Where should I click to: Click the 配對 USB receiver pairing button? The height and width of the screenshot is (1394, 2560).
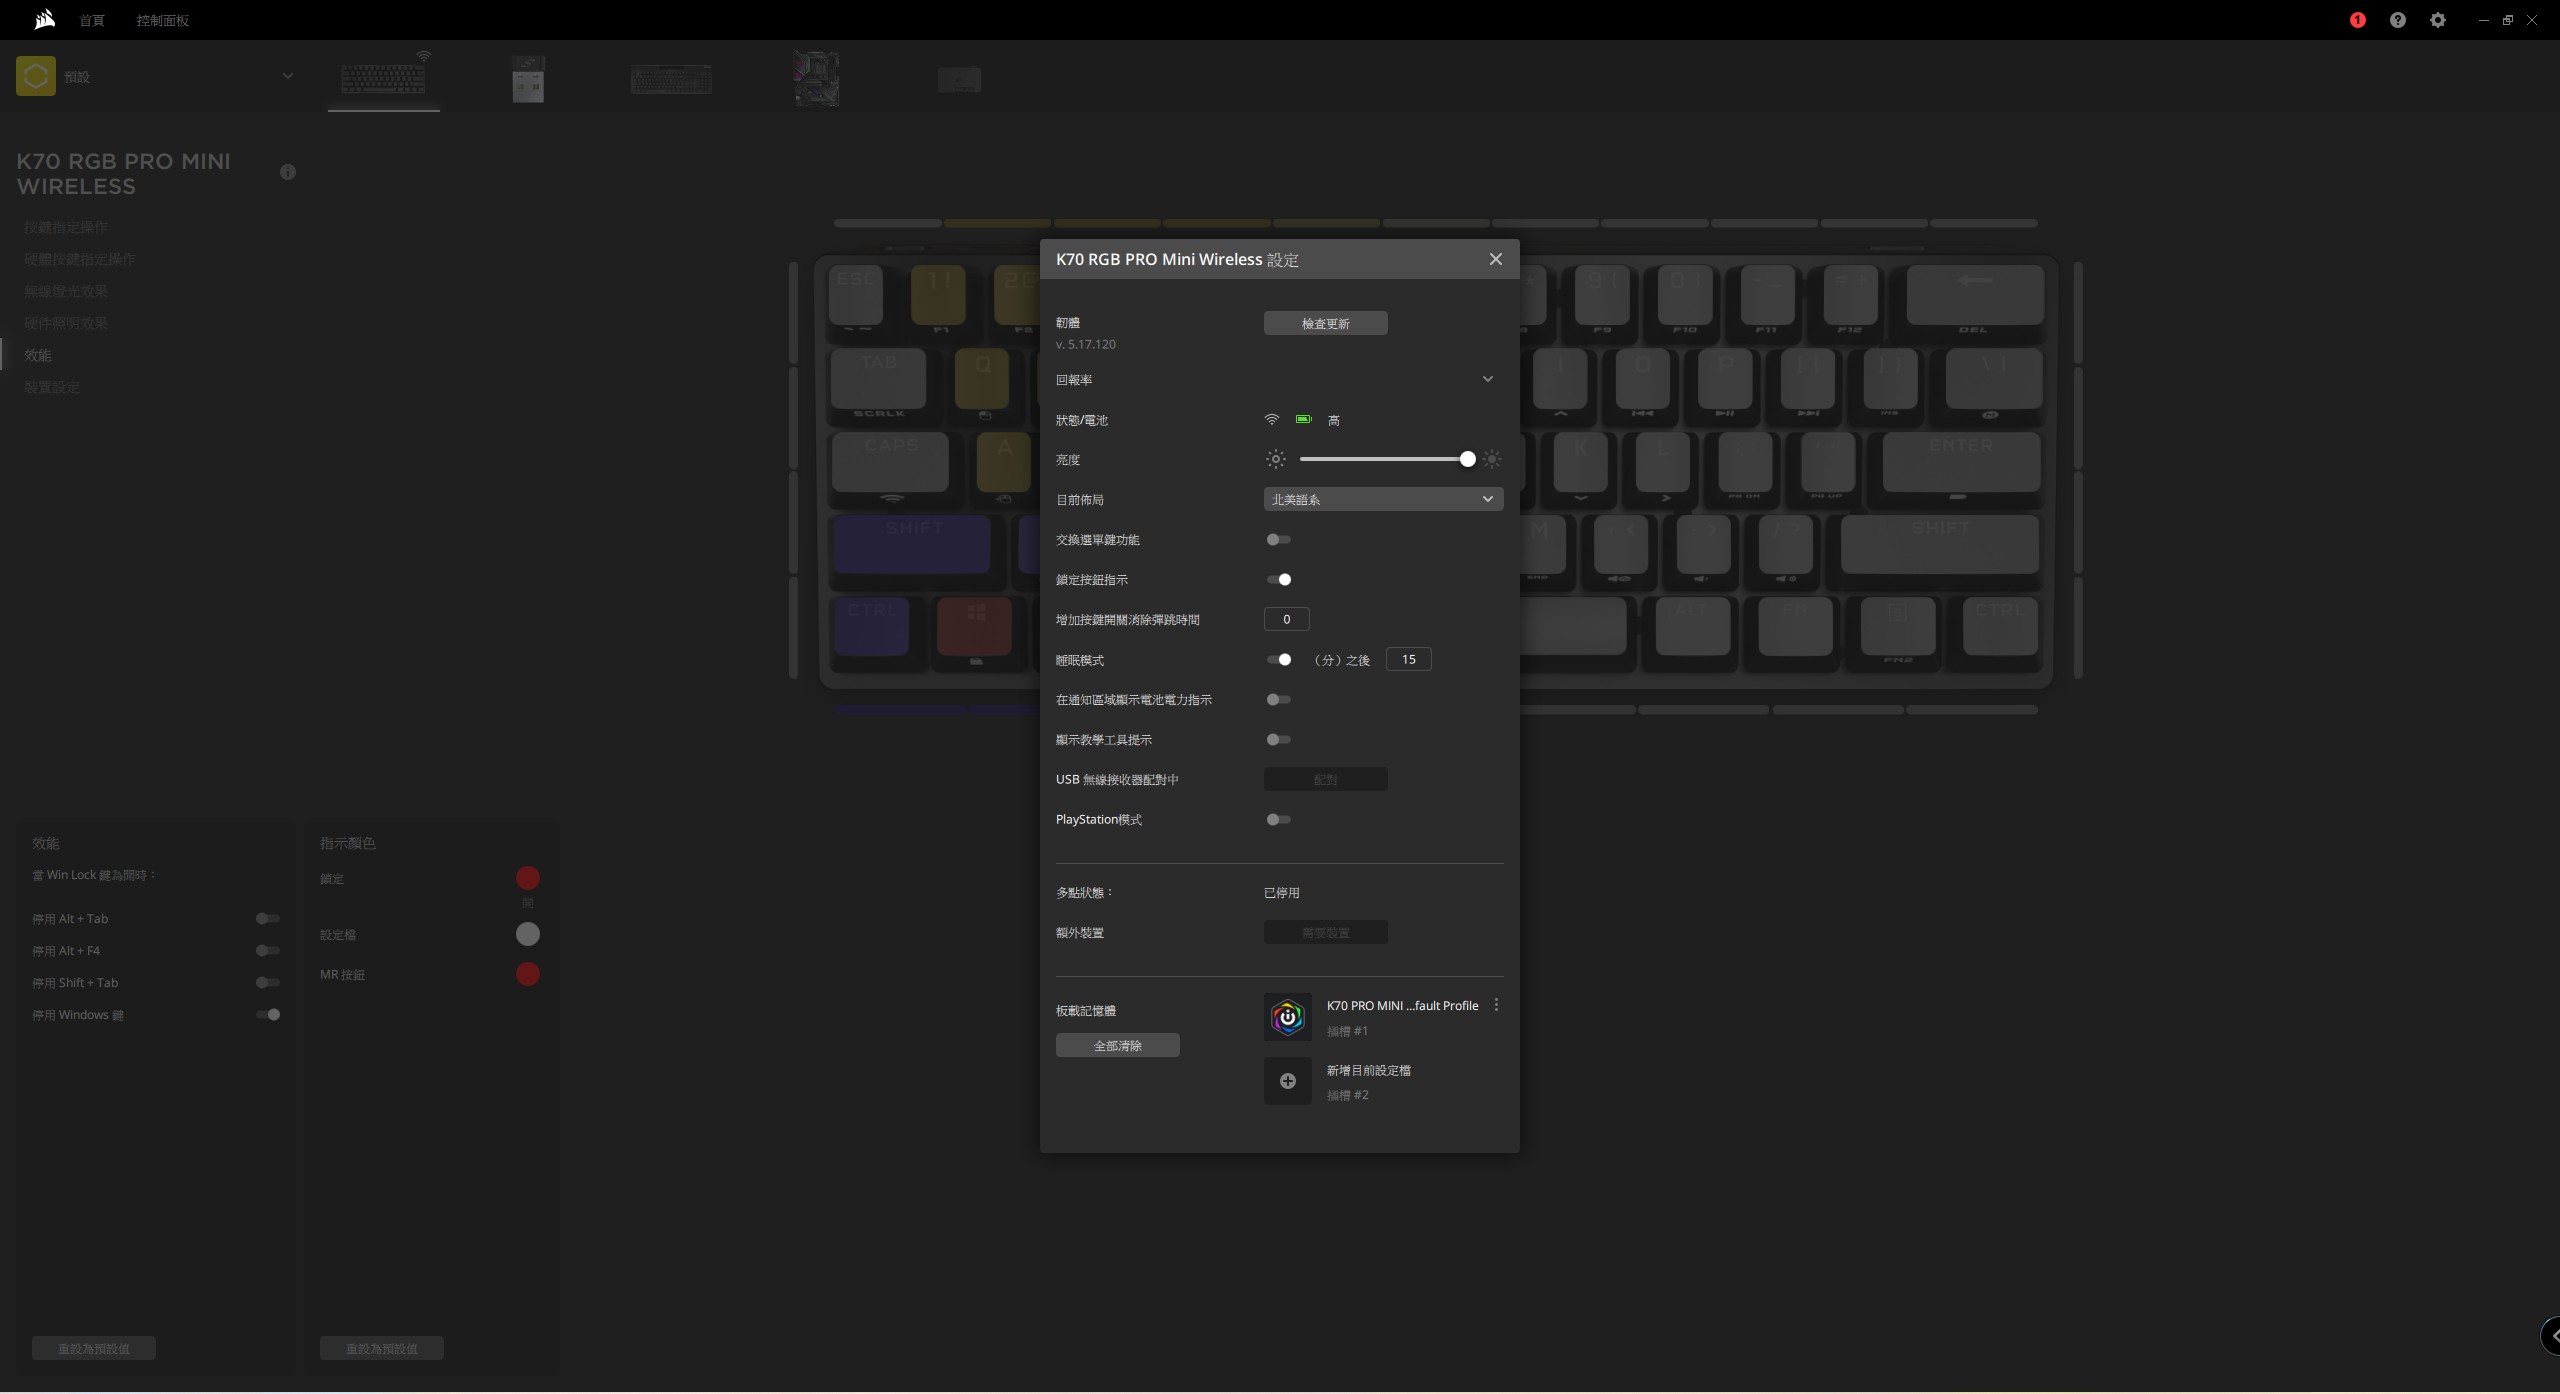tap(1325, 779)
